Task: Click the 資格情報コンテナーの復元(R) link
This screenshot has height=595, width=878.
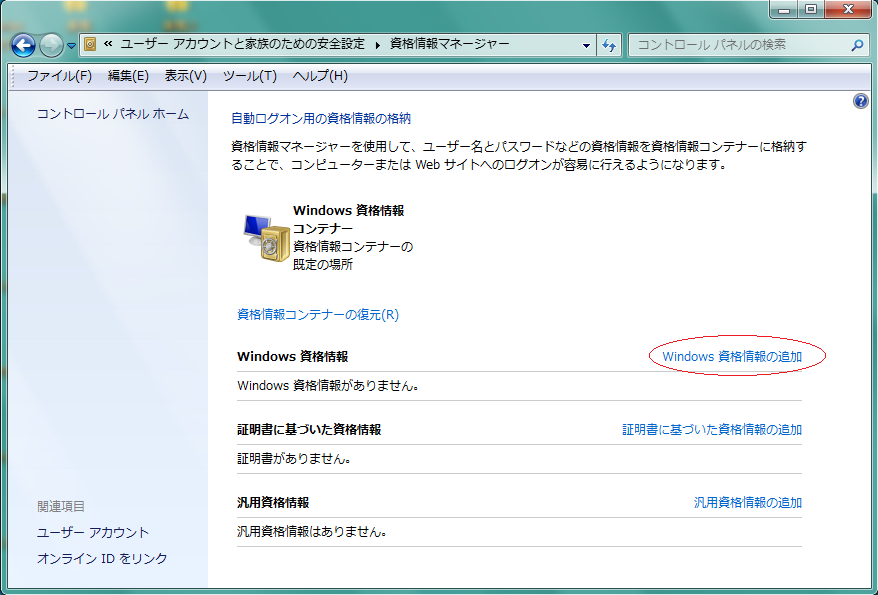Action: point(318,314)
